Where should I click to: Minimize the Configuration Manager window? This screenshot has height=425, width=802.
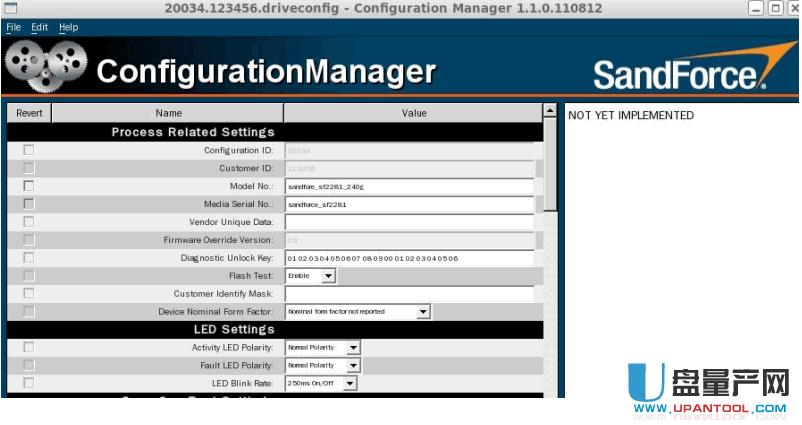(755, 8)
